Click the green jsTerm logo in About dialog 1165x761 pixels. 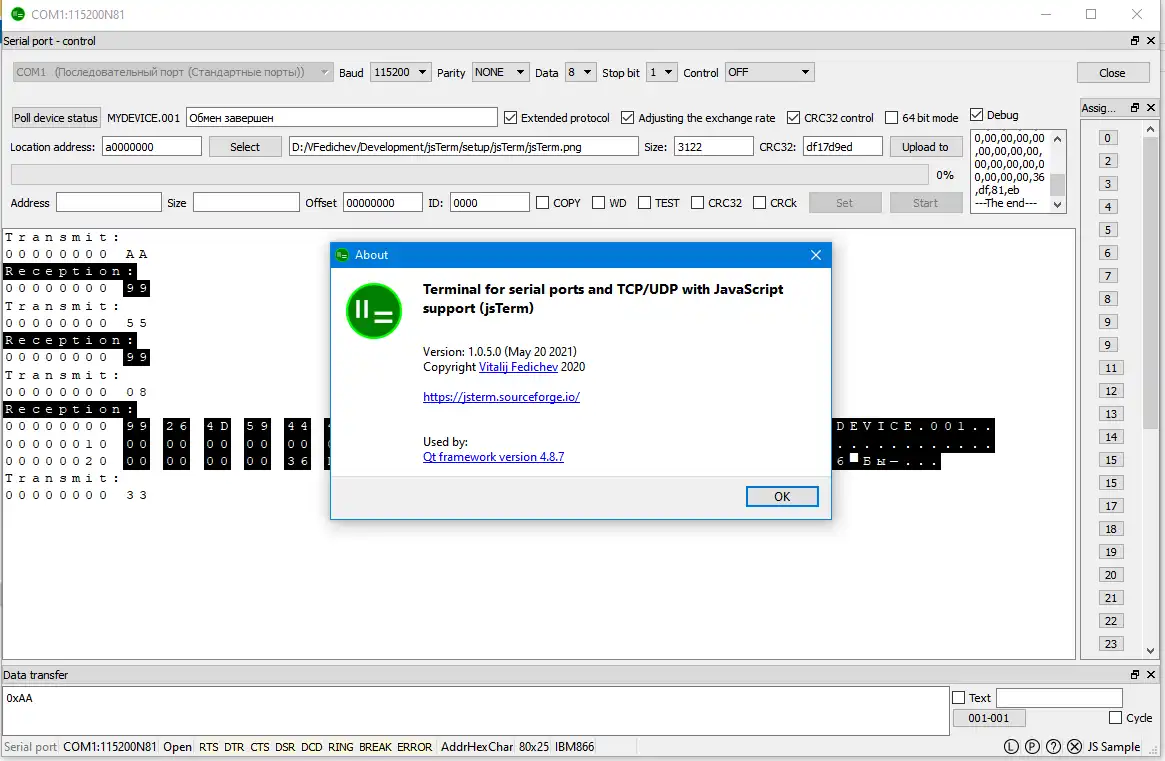[374, 311]
